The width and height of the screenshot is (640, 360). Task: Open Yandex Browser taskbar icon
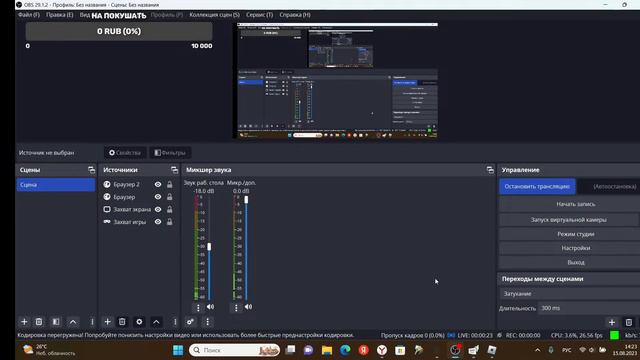pyautogui.click(x=382, y=350)
